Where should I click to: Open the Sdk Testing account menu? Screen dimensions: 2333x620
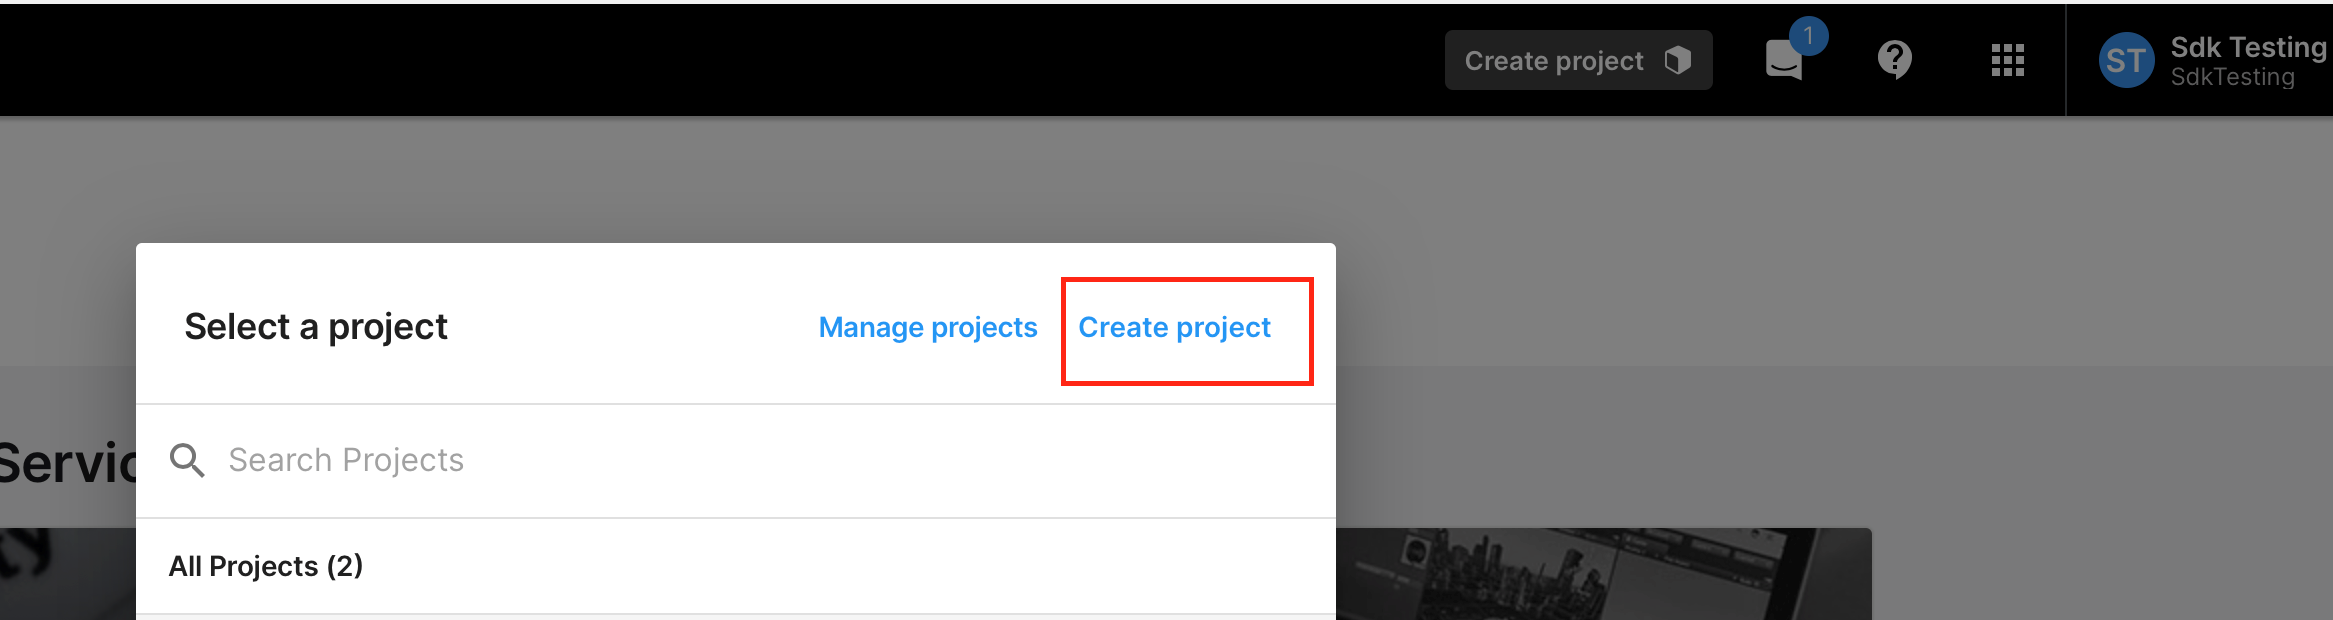(2248, 47)
